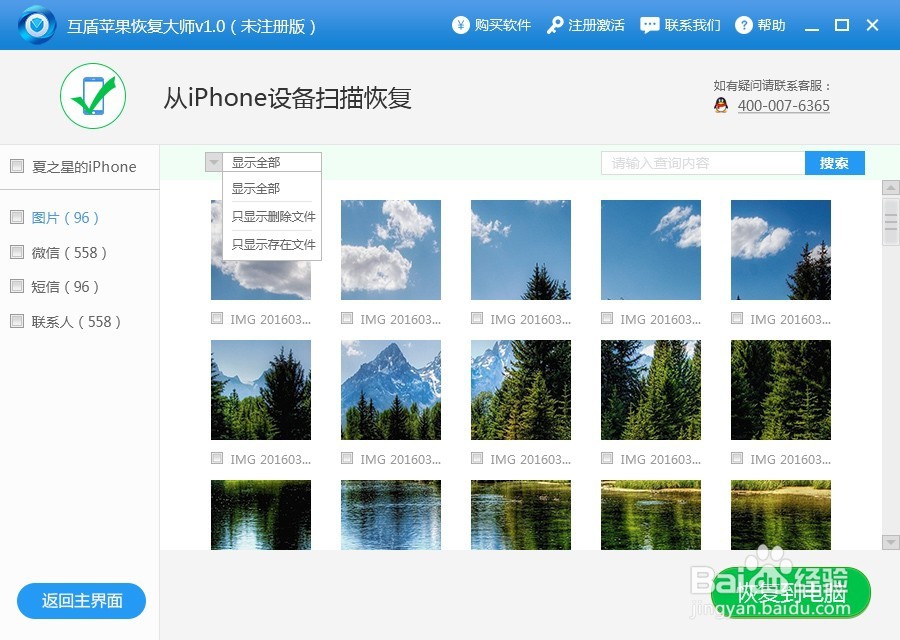Image resolution: width=900 pixels, height=640 pixels.
Task: Click scrollbar up arrow
Action: (890, 187)
